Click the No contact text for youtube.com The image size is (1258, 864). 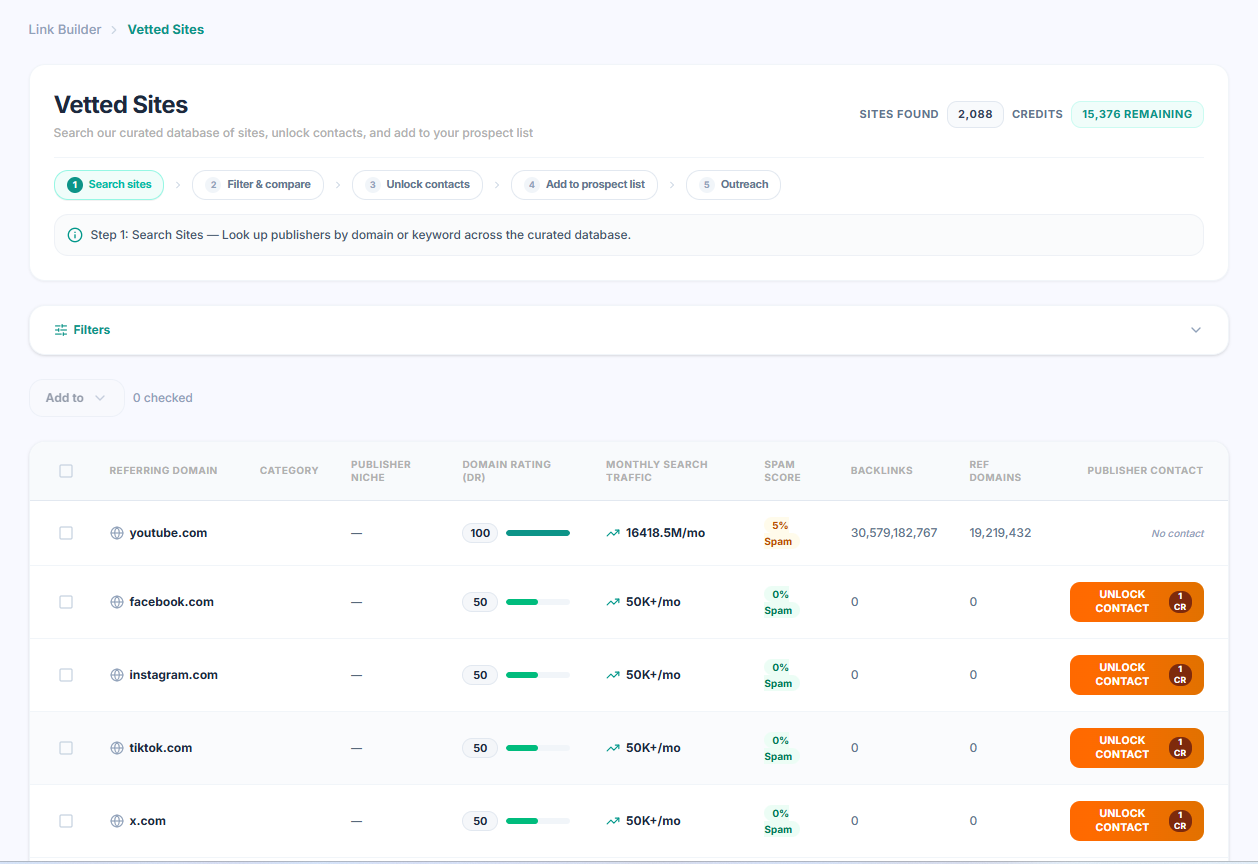click(1177, 534)
